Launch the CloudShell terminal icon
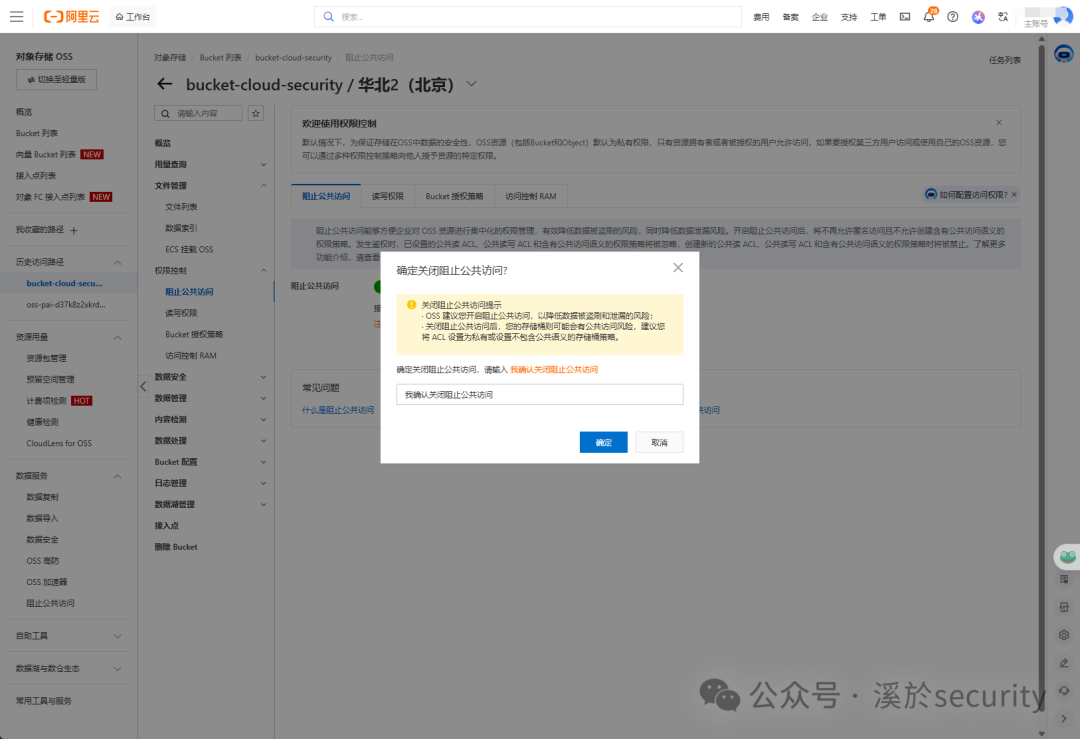Screen dimensions: 1080x739 click(905, 16)
